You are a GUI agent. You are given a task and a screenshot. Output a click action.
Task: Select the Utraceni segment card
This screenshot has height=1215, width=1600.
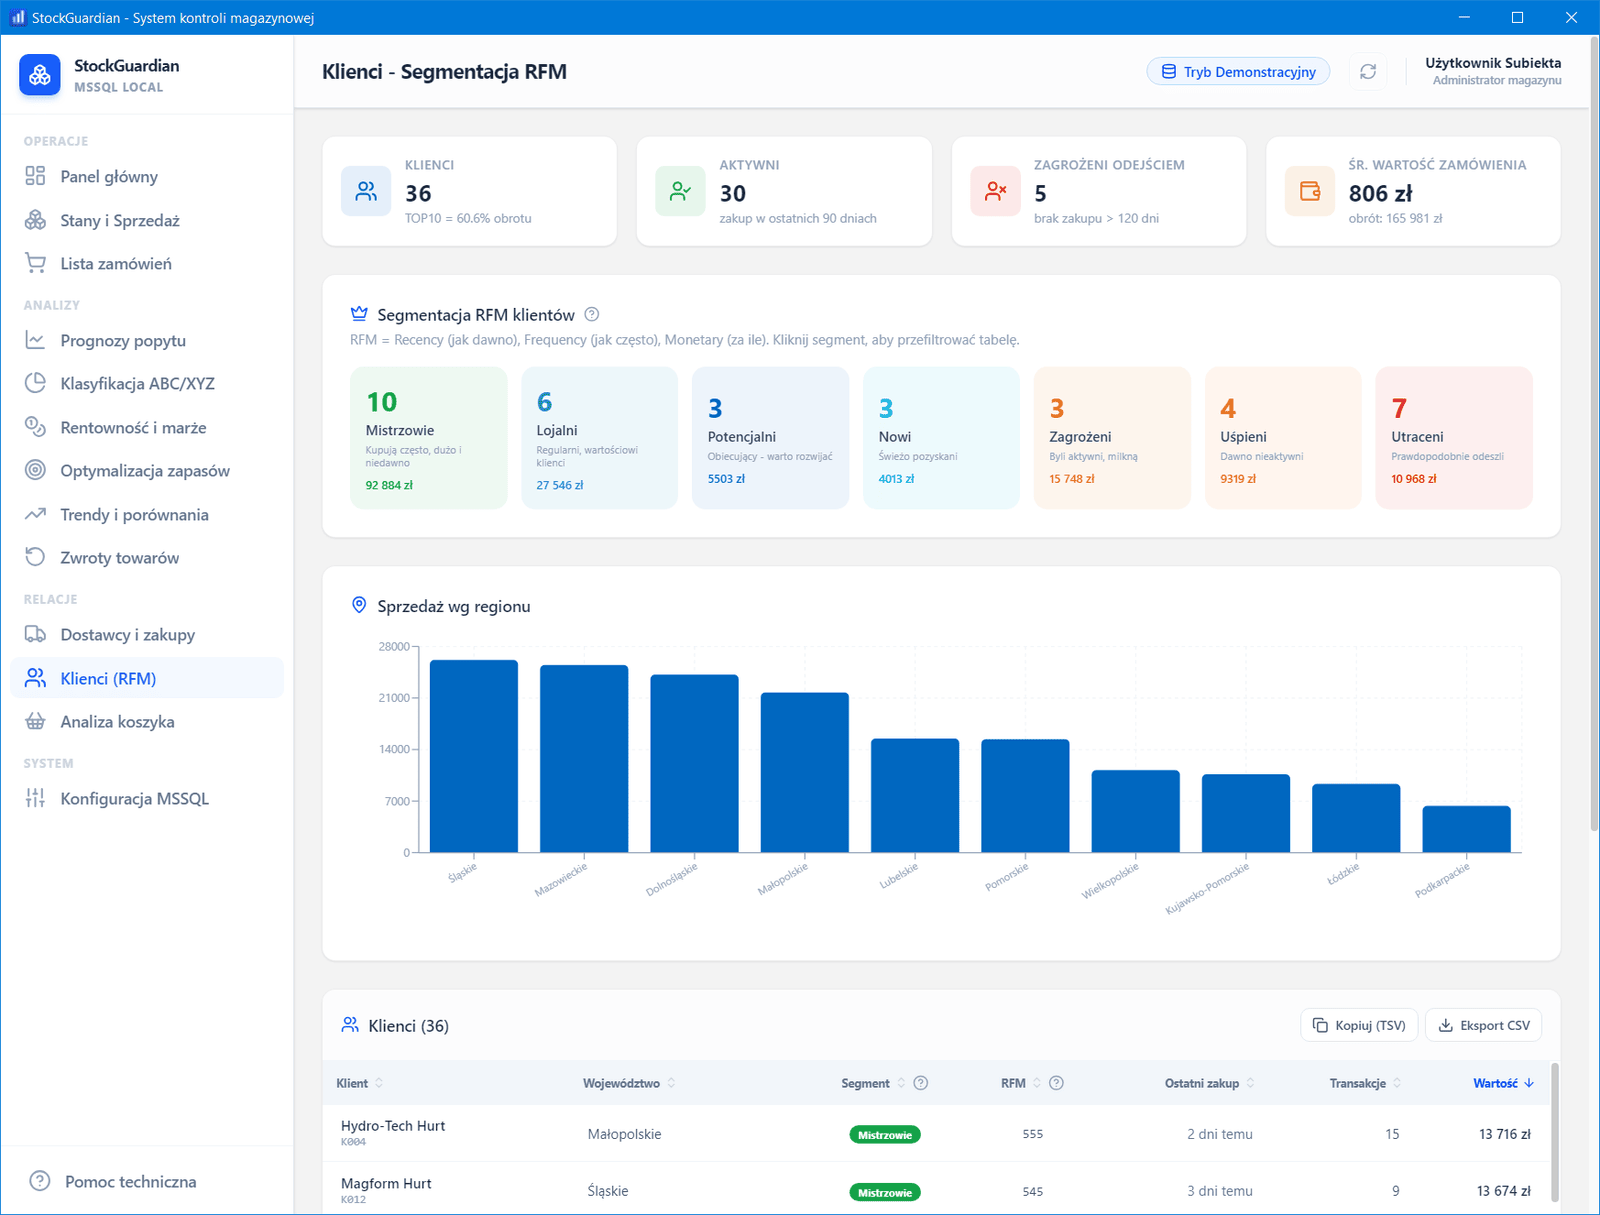tap(1454, 438)
